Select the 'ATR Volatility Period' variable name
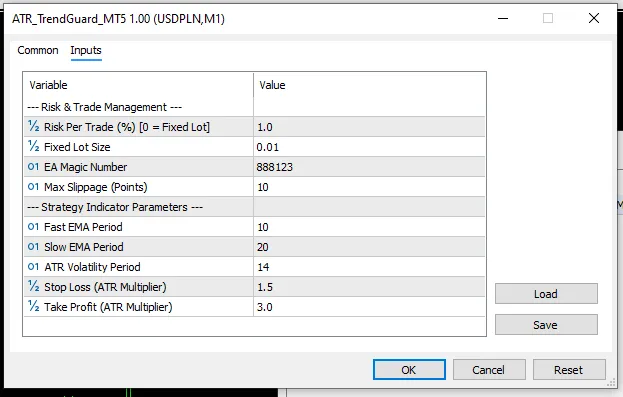This screenshot has width=623, height=397. click(92, 267)
